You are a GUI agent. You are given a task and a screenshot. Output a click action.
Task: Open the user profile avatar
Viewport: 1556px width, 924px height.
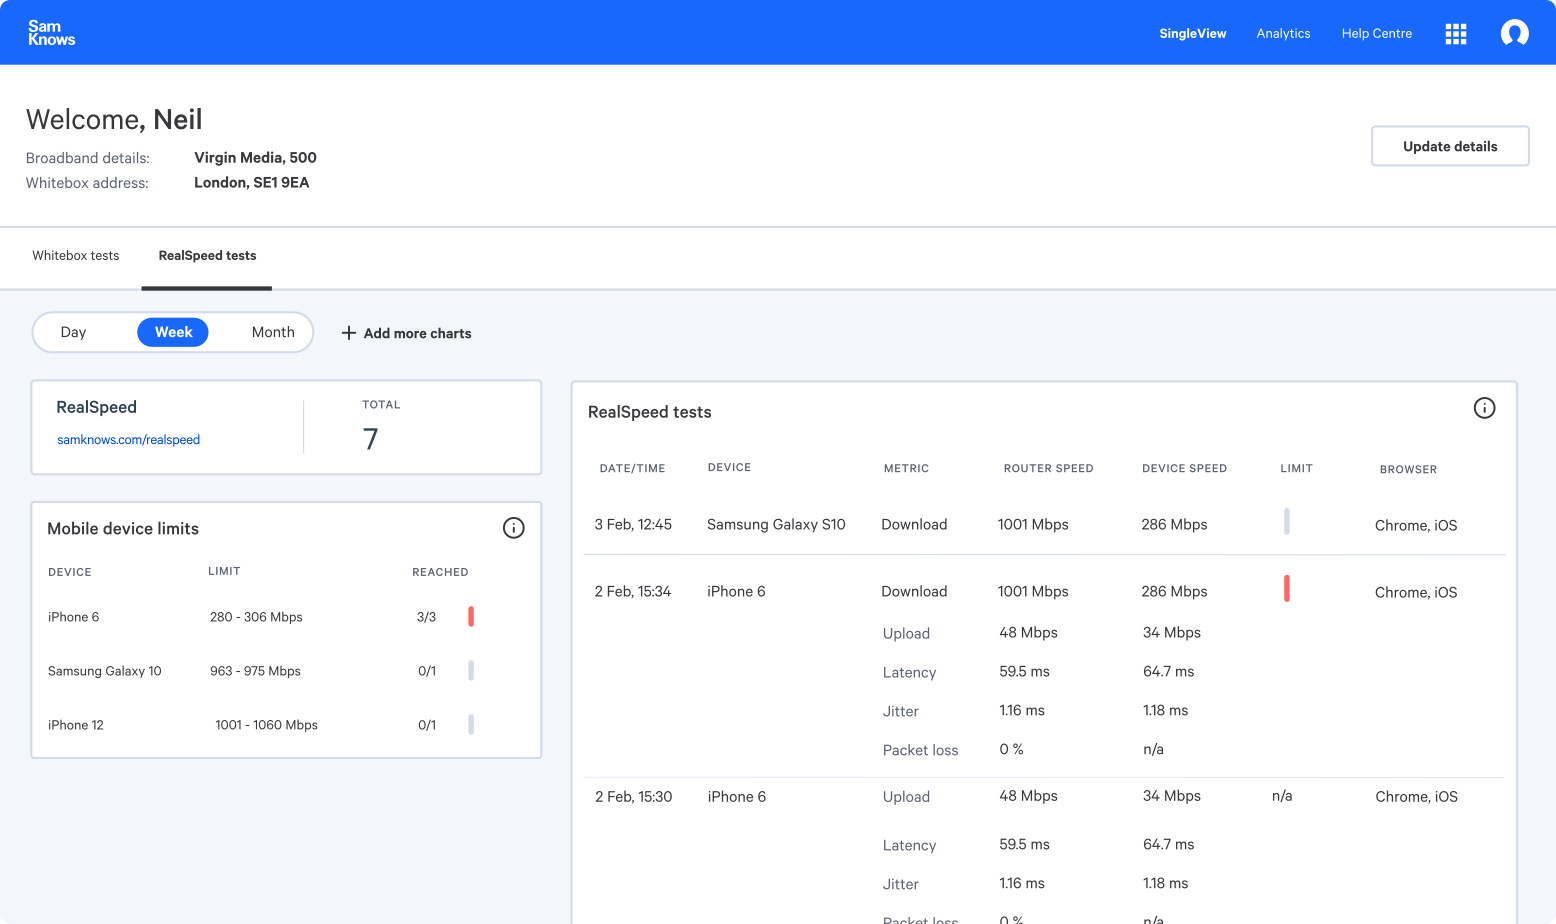click(x=1514, y=33)
